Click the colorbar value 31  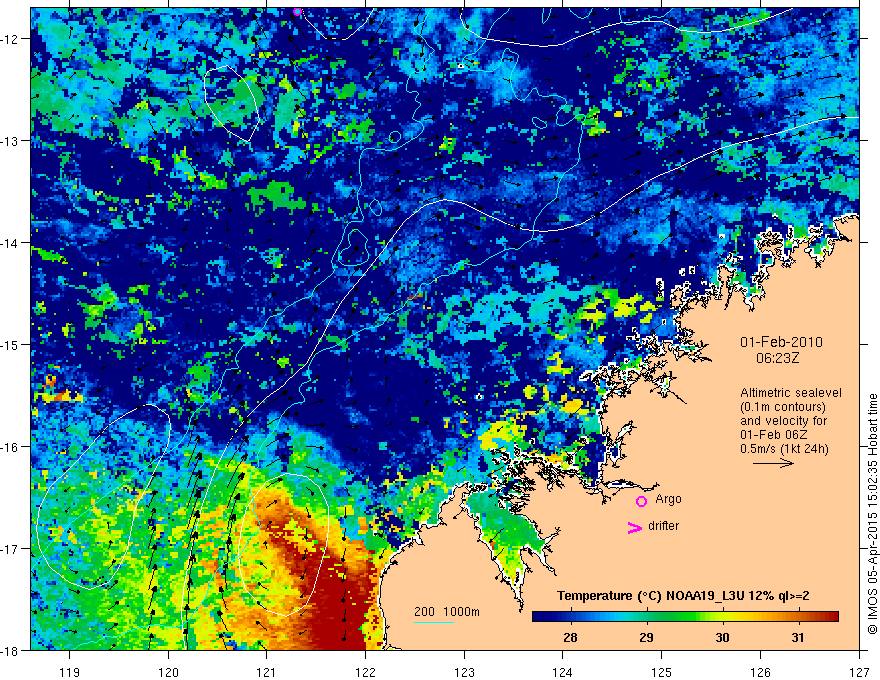coord(798,637)
